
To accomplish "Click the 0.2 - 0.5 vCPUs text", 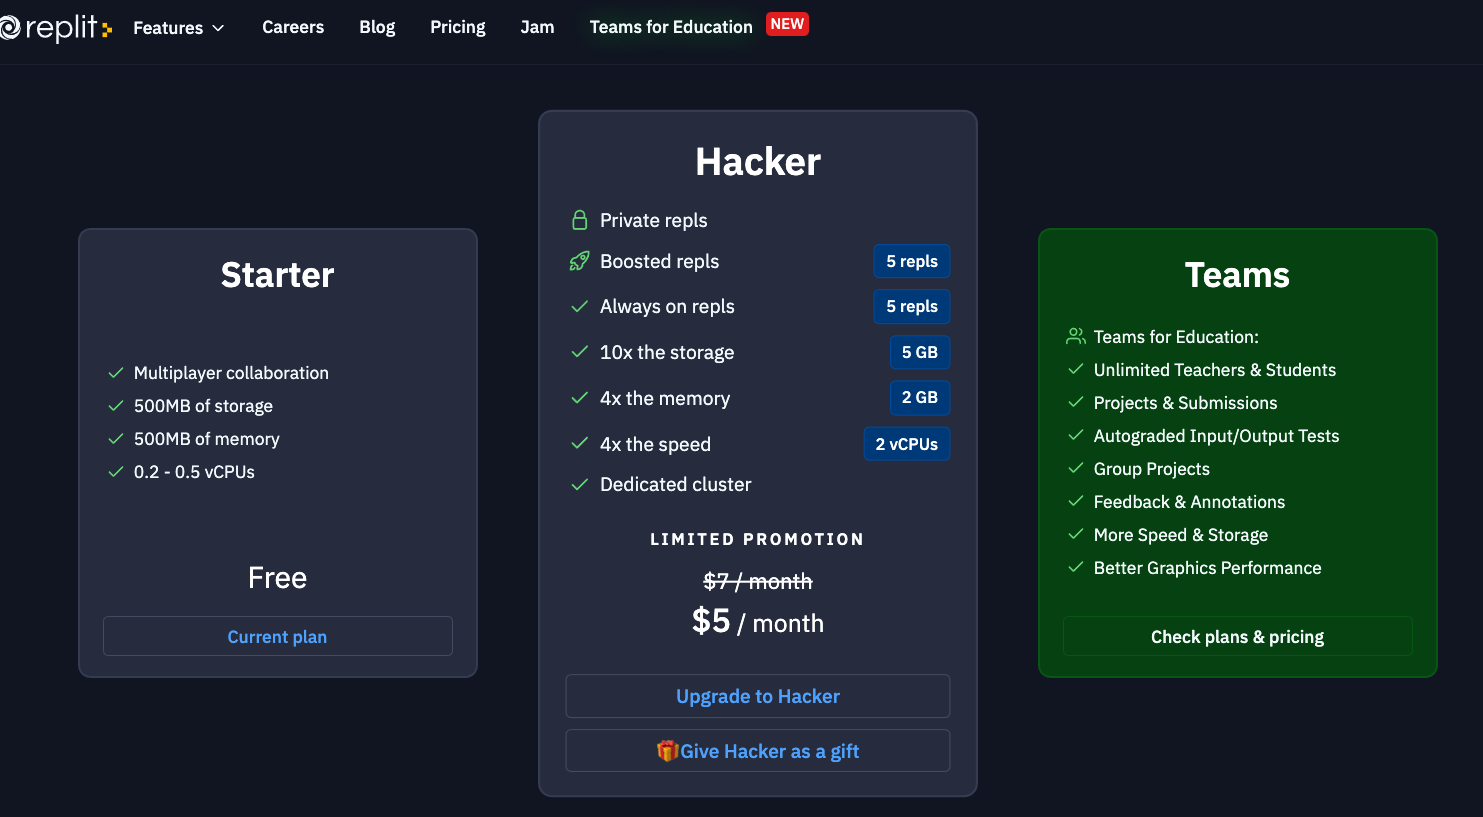I will 194,471.
